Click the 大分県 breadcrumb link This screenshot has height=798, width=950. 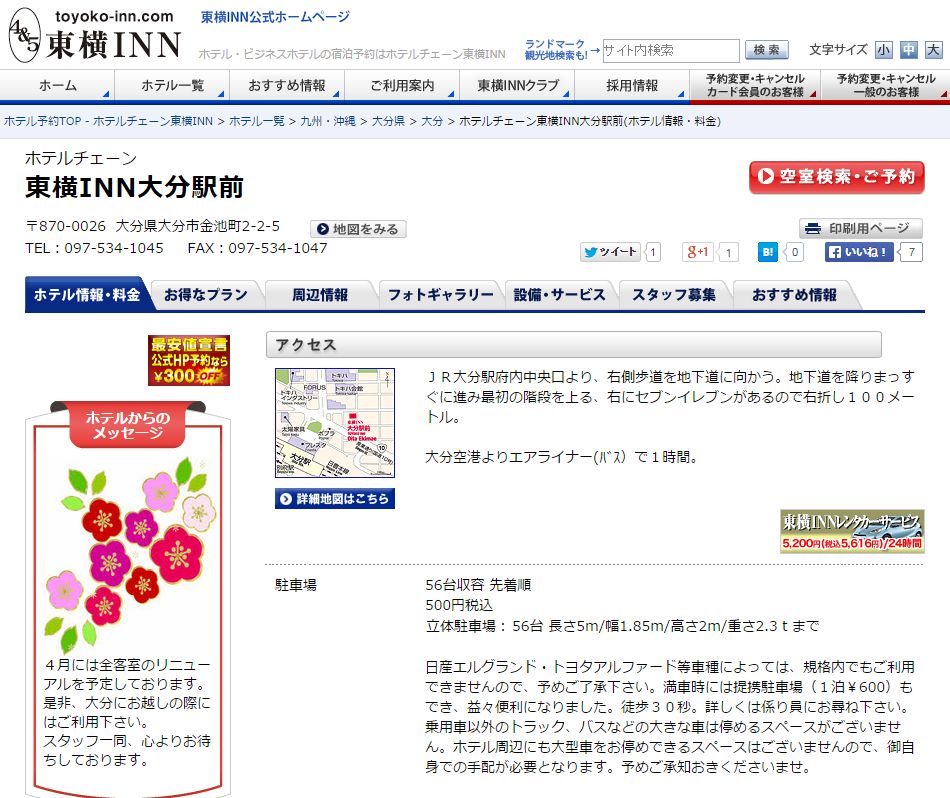point(388,121)
